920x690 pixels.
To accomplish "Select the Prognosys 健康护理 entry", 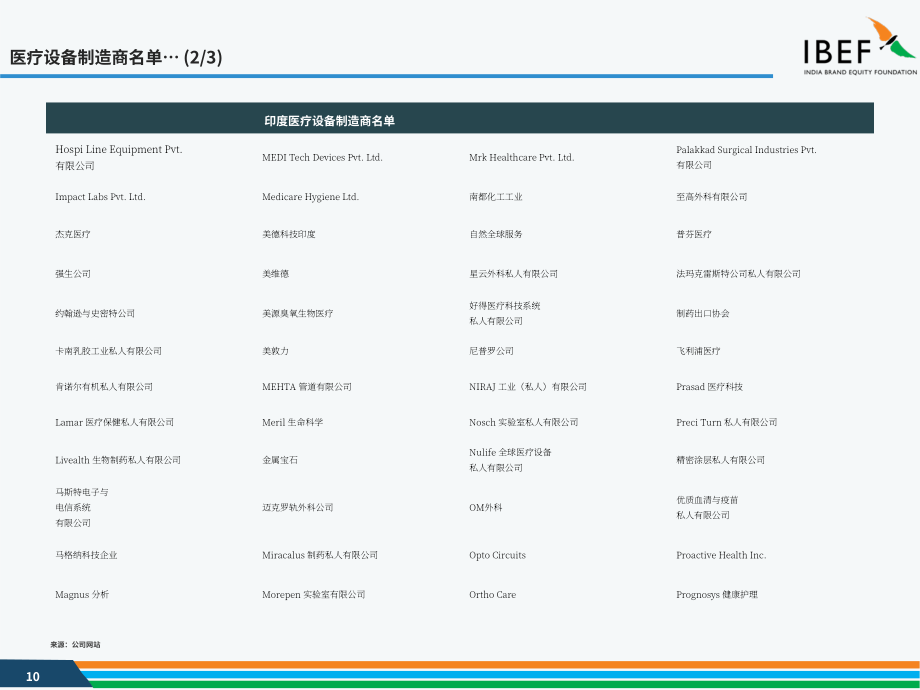I will point(717,594).
